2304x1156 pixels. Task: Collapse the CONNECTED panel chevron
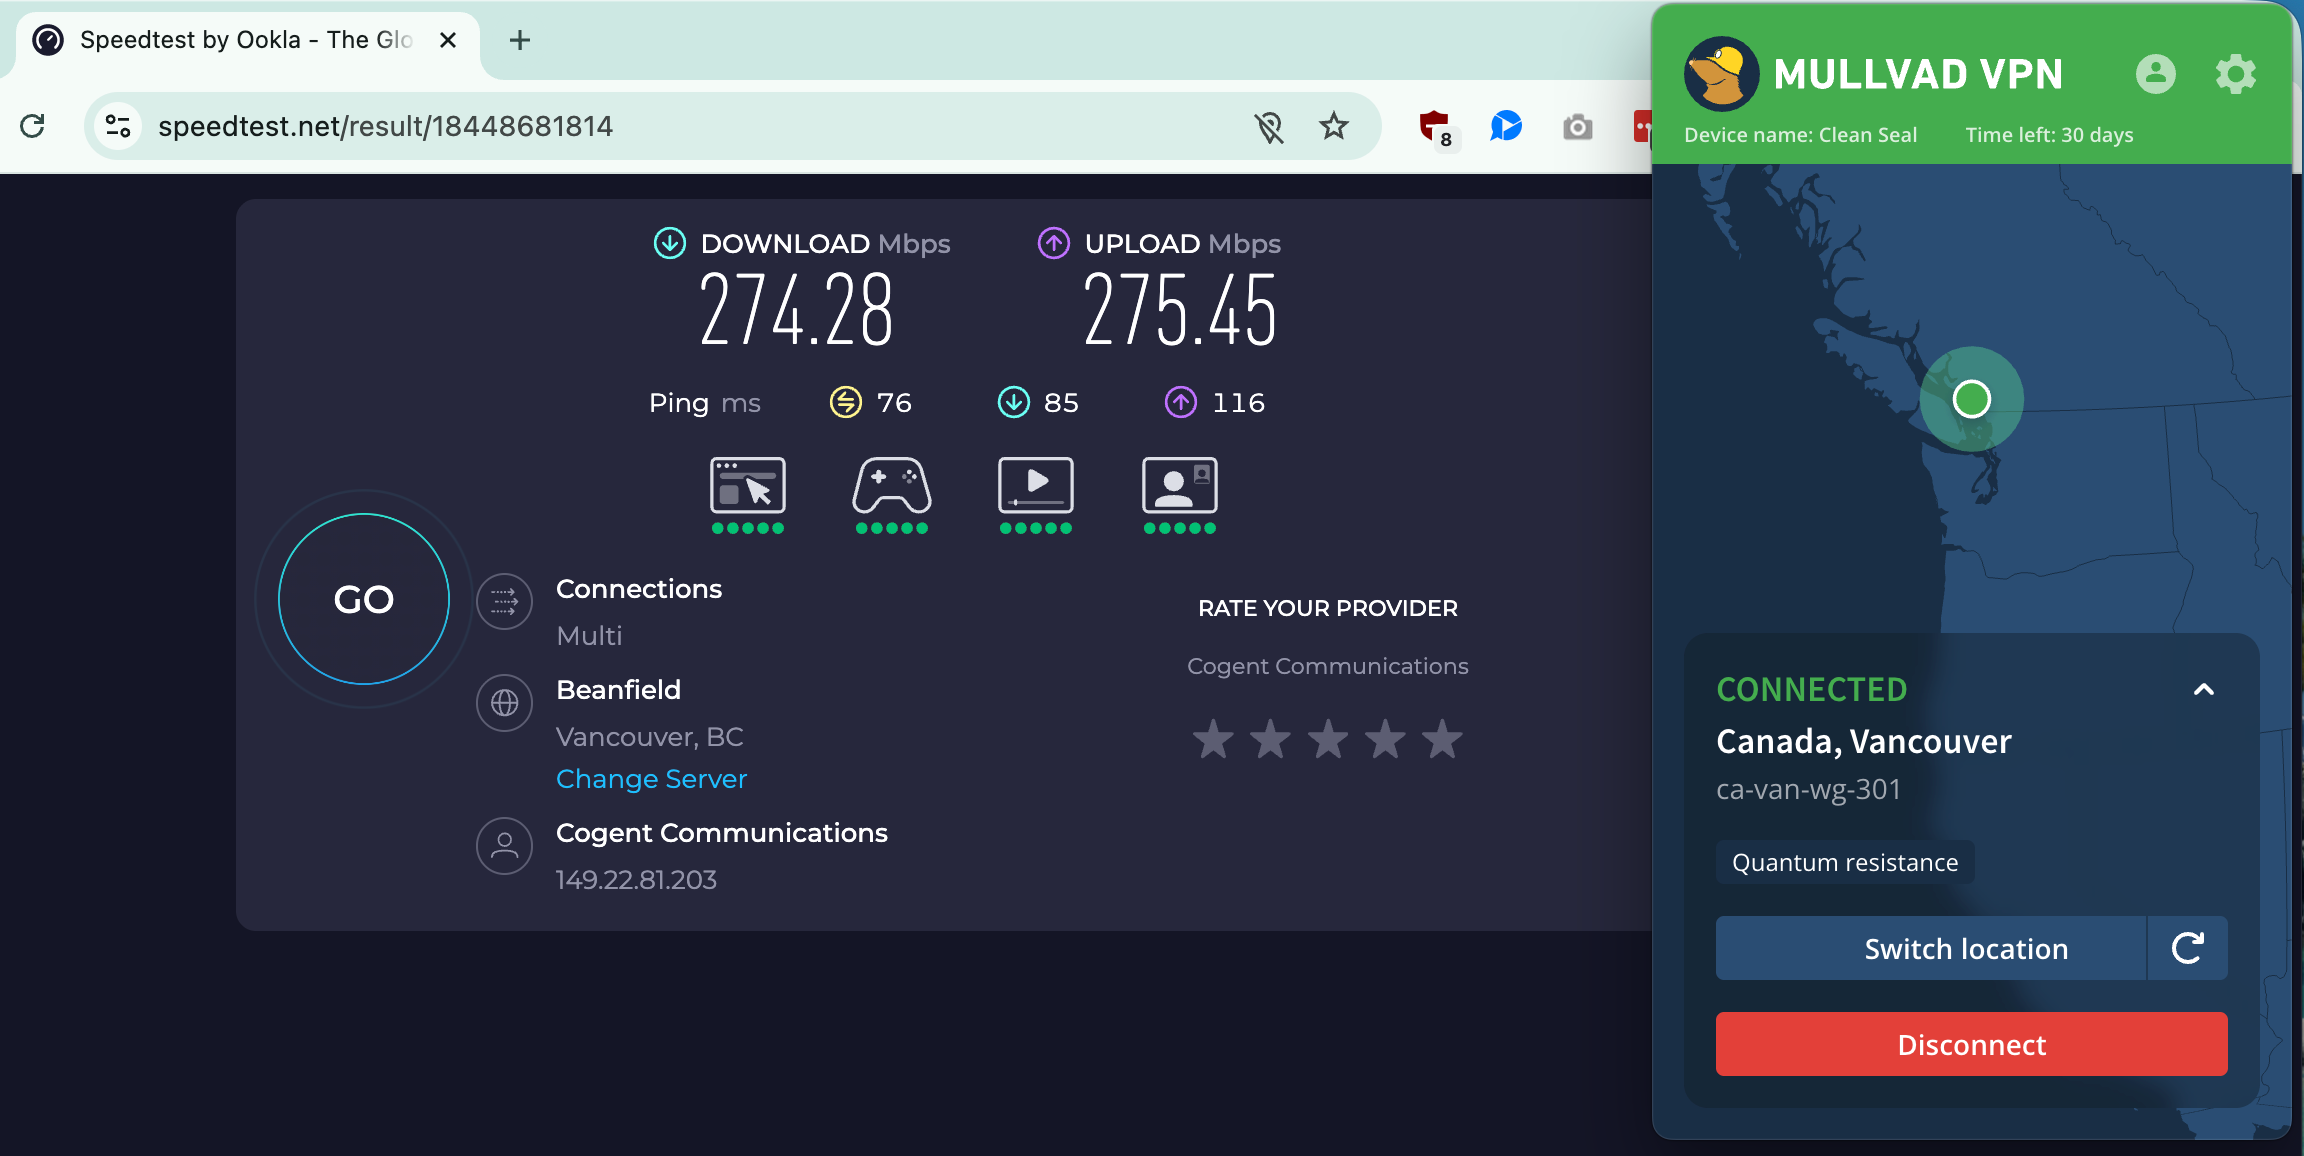click(2202, 689)
